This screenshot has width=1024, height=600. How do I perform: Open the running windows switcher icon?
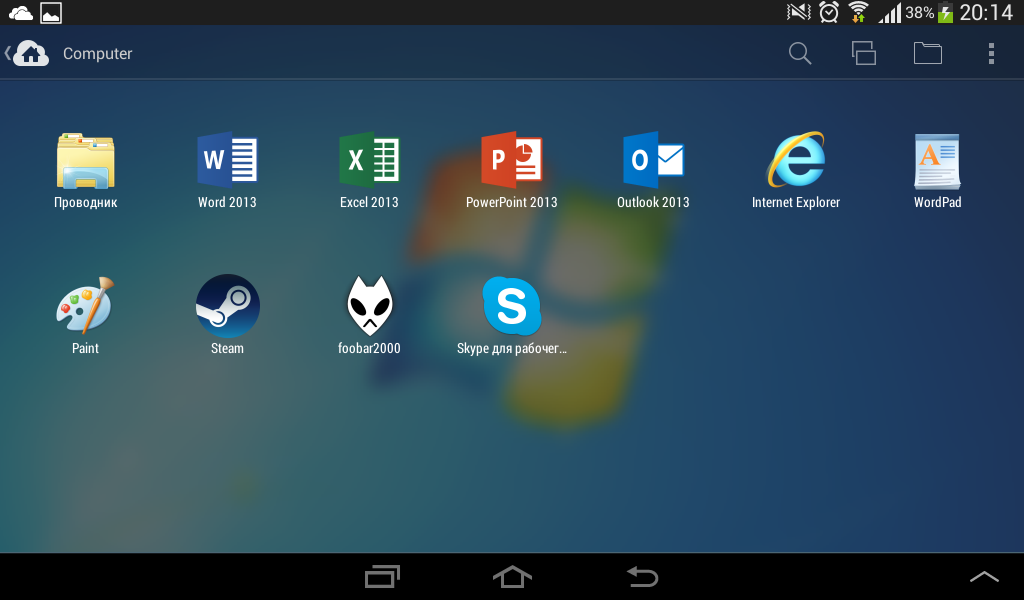(863, 54)
